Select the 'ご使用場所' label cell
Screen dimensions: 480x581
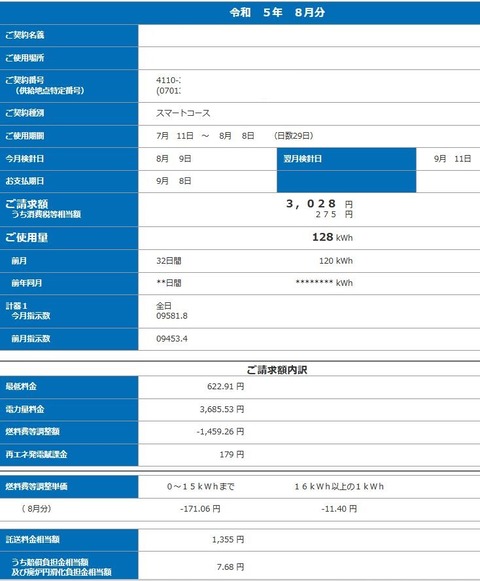[x=69, y=58]
